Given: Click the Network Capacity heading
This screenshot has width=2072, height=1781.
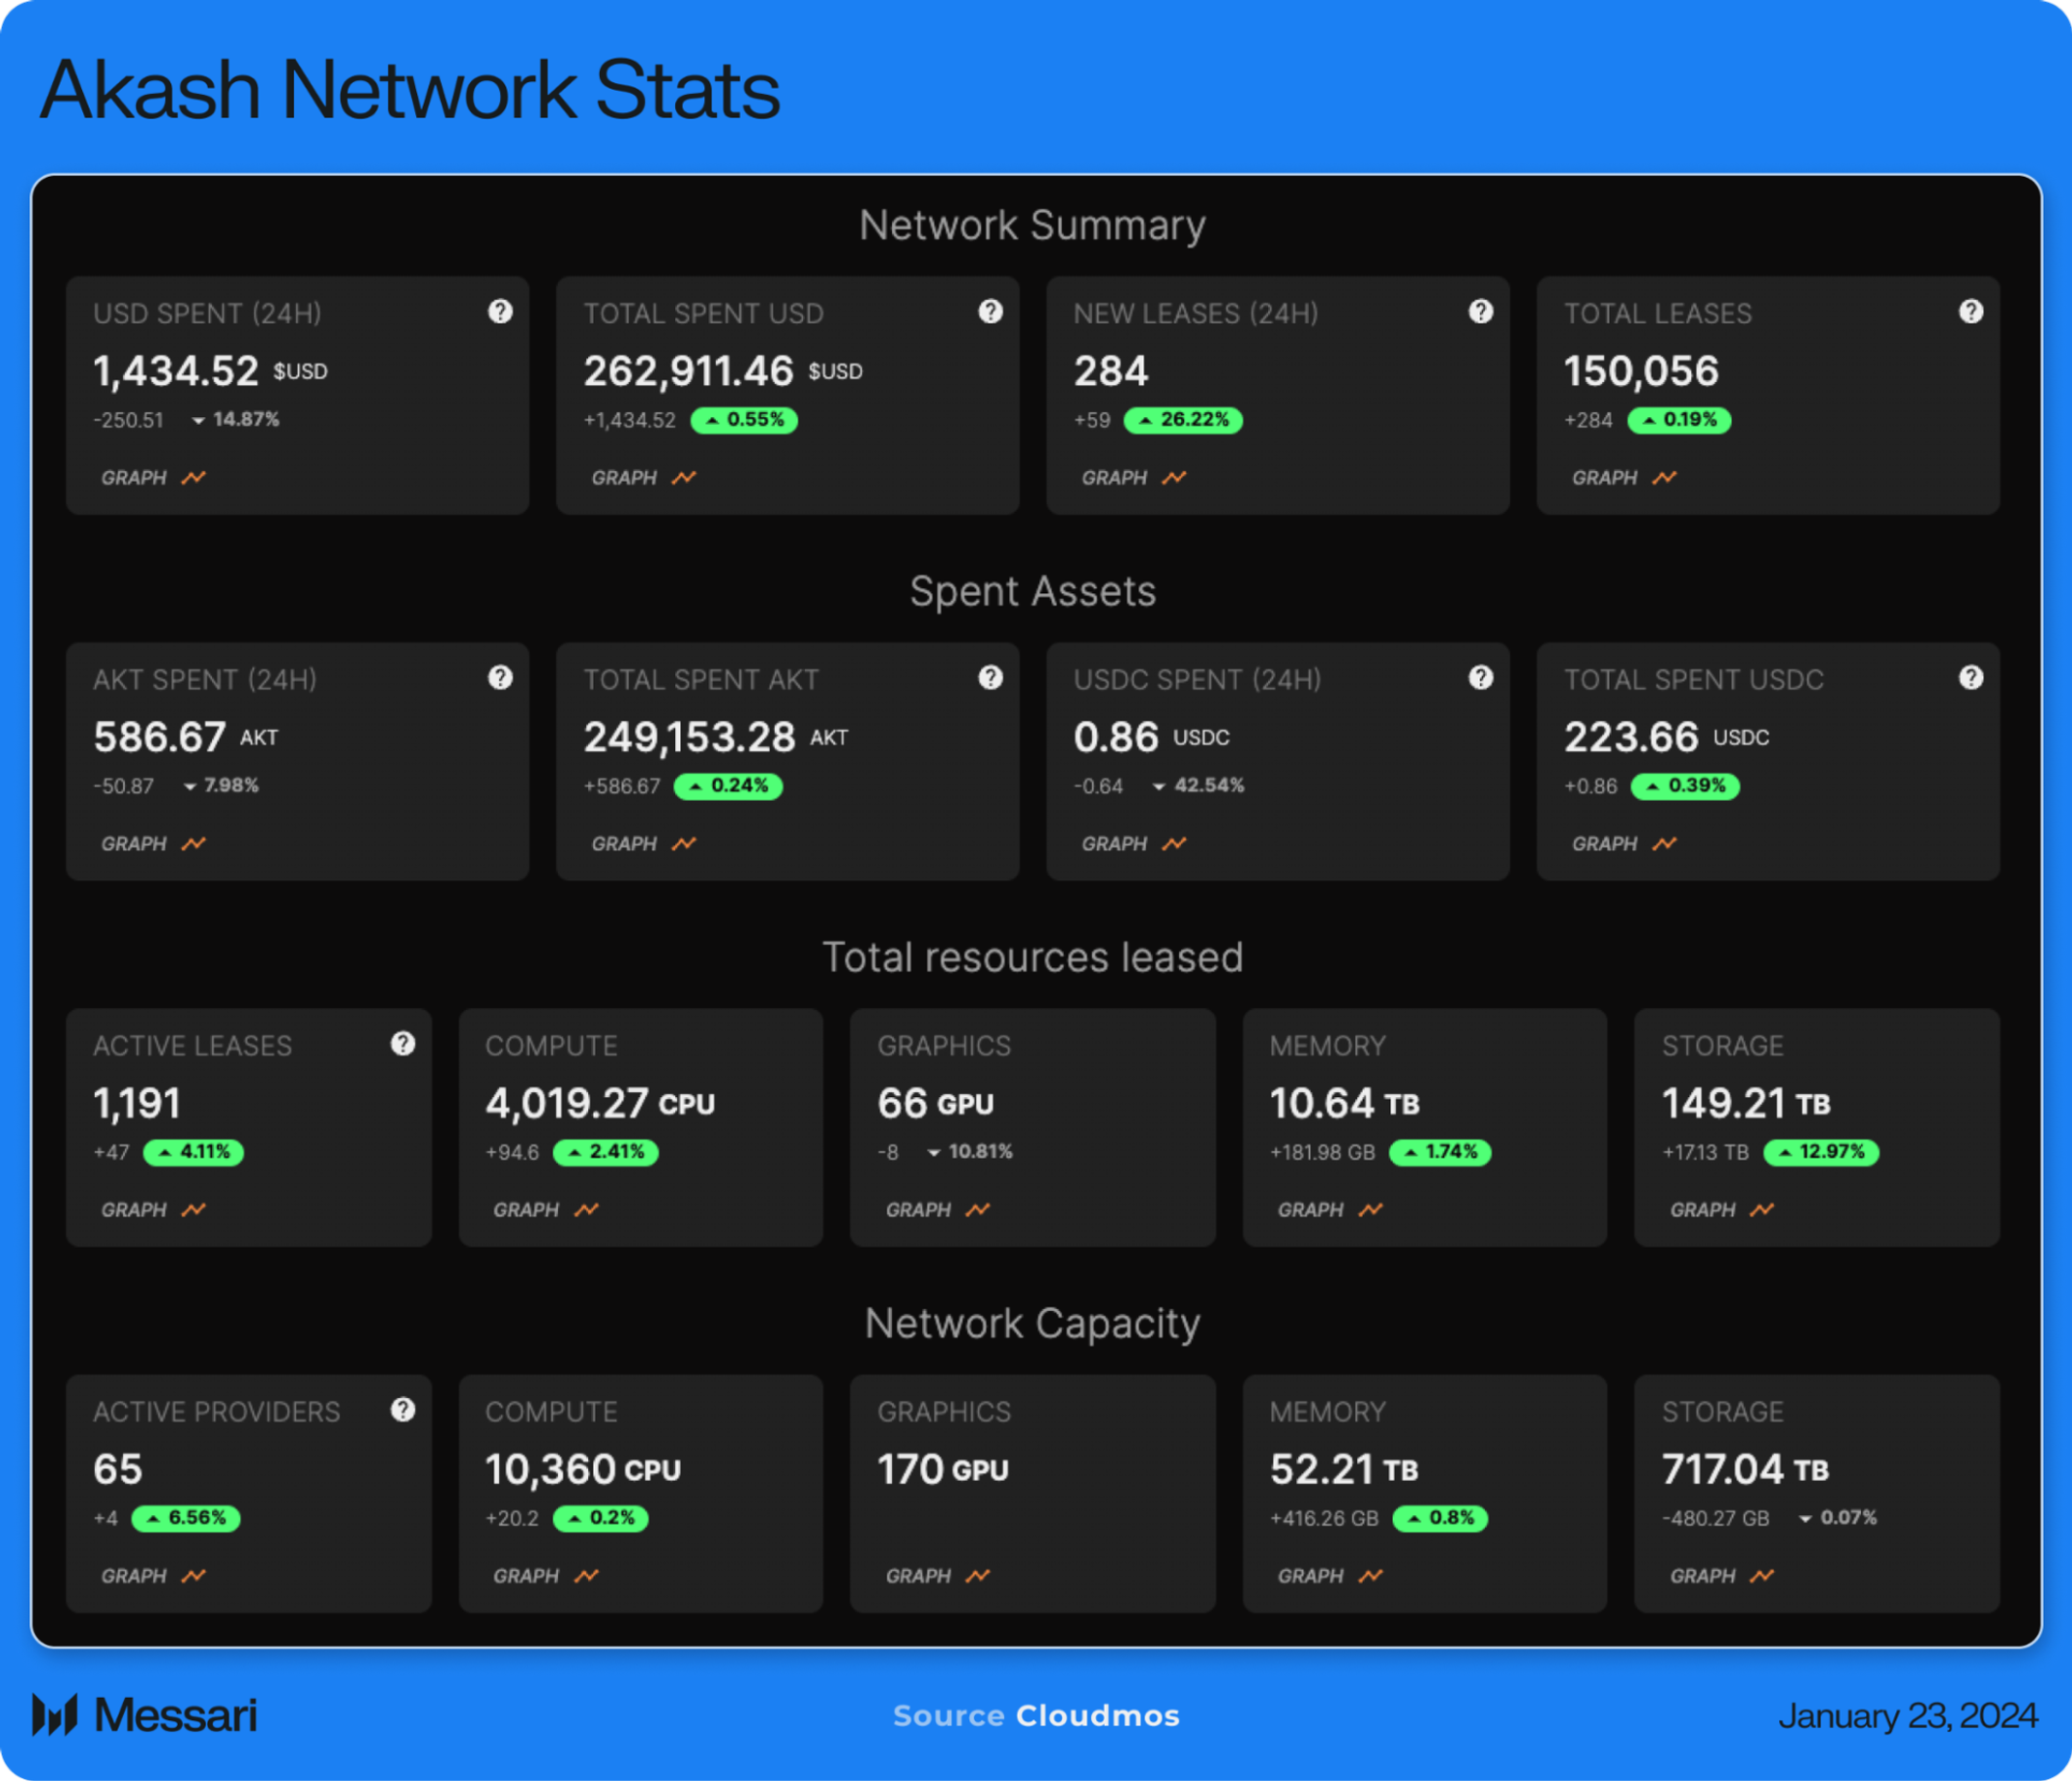Looking at the screenshot, I should click(1032, 1324).
